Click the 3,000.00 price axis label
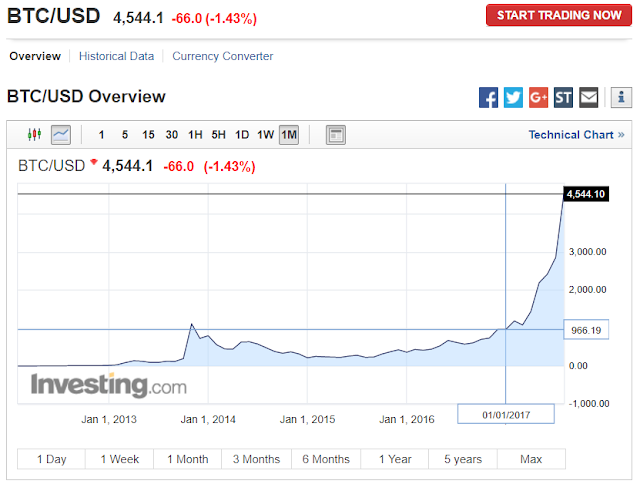This screenshot has width=640, height=484. pyautogui.click(x=588, y=252)
